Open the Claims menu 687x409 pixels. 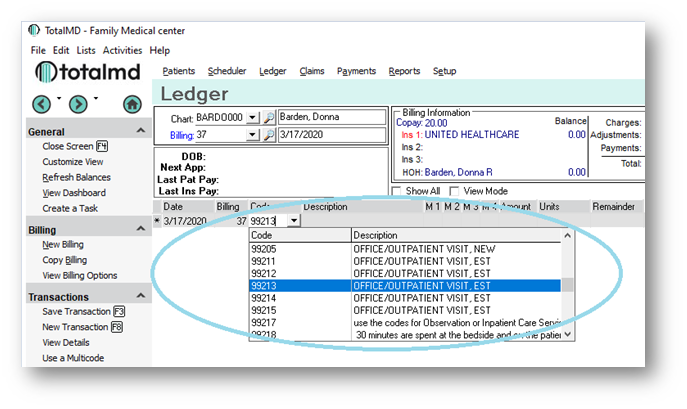[312, 71]
